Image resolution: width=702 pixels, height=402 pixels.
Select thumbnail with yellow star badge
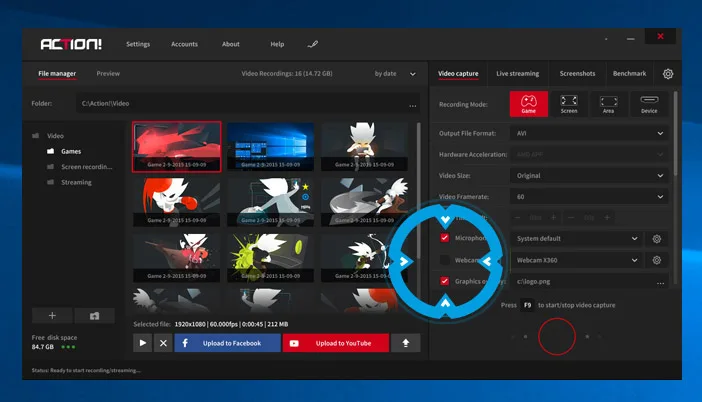tap(270, 201)
